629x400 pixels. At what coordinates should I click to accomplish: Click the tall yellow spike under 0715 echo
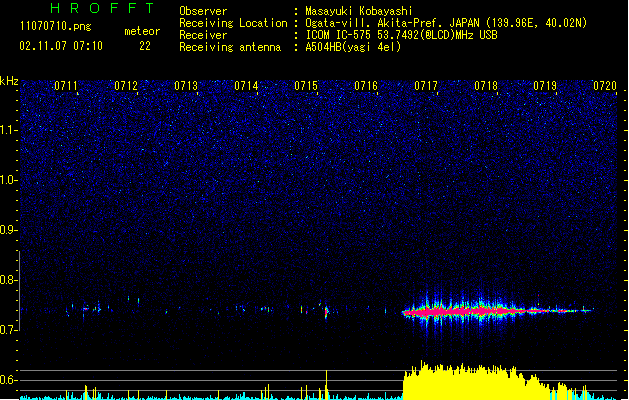click(327, 384)
